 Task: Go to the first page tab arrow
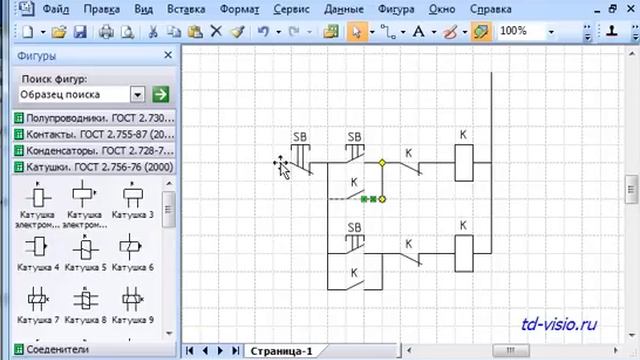coord(190,351)
